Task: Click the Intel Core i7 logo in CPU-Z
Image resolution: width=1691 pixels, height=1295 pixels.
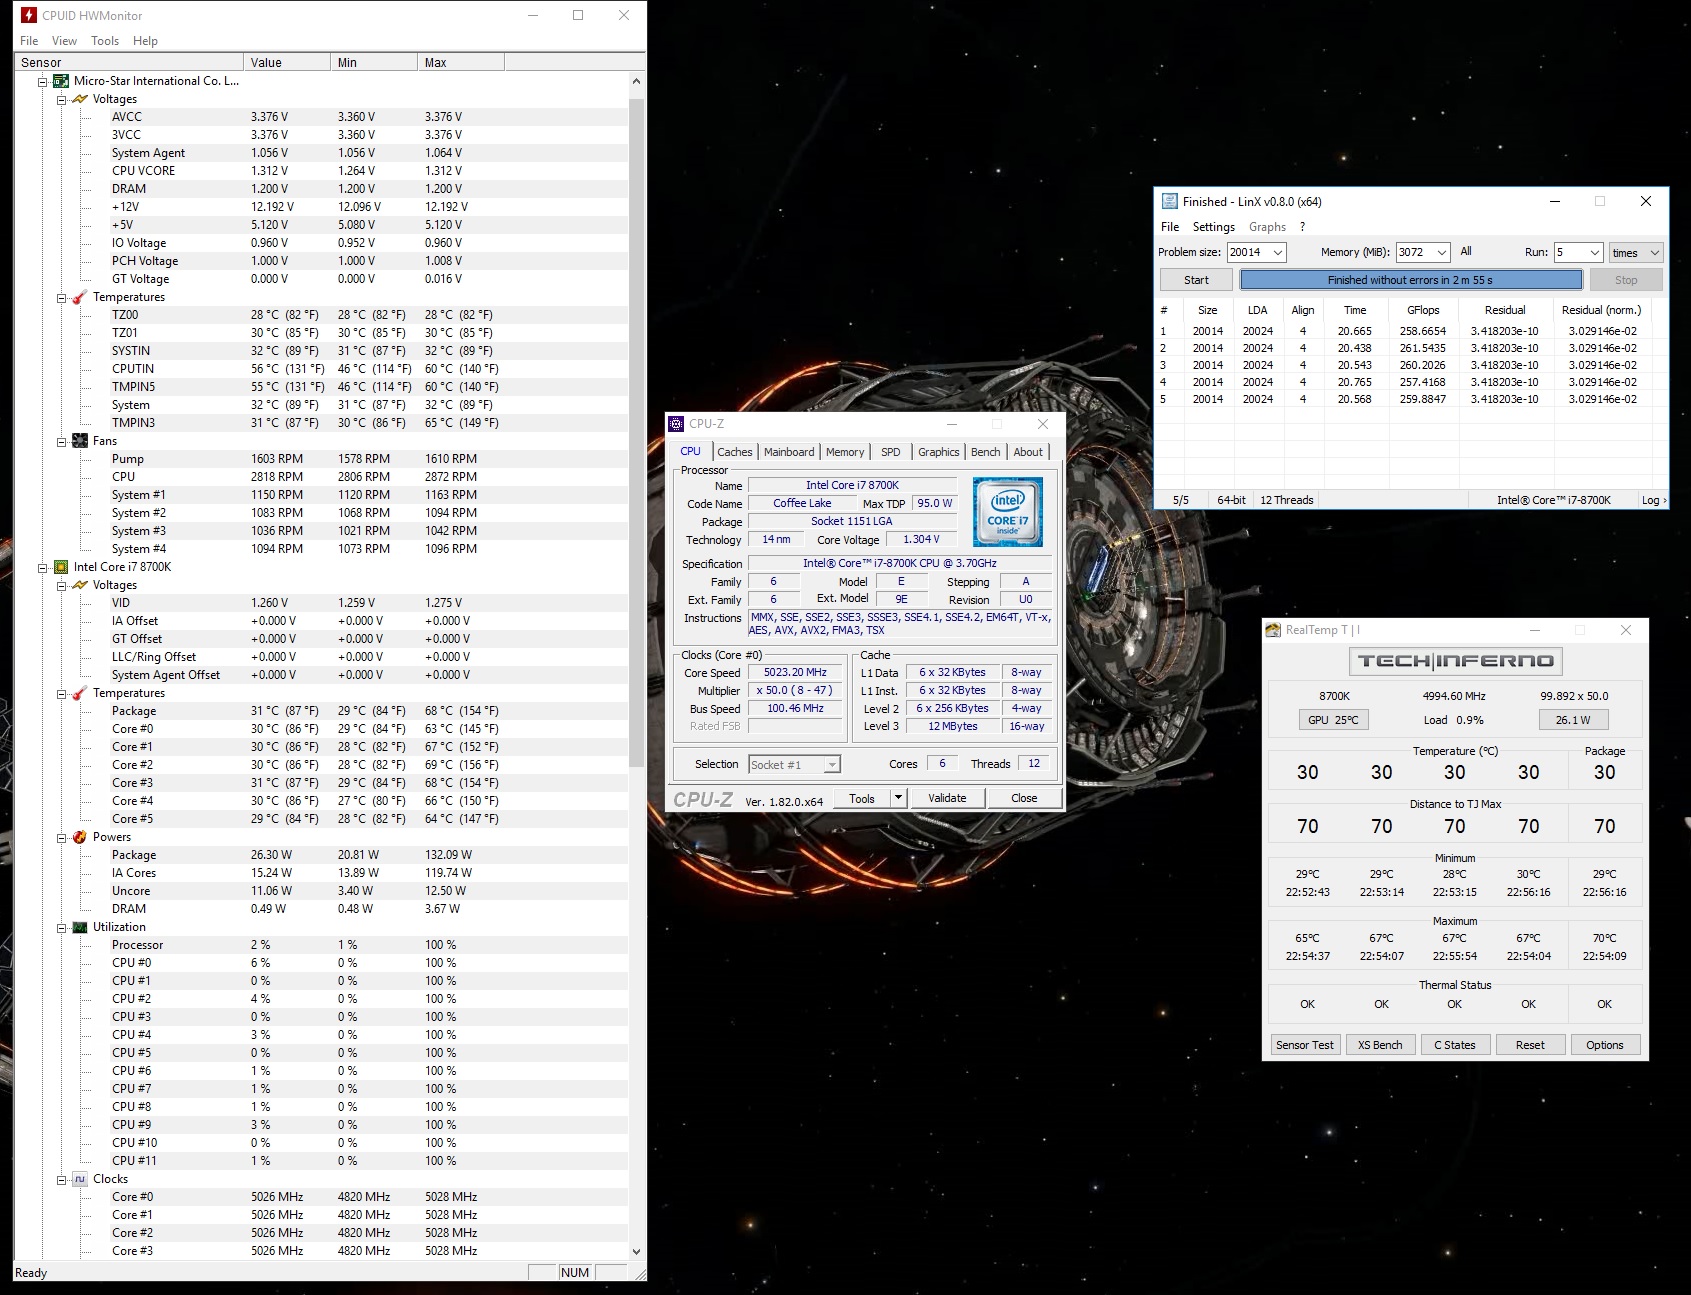Action: [1008, 512]
